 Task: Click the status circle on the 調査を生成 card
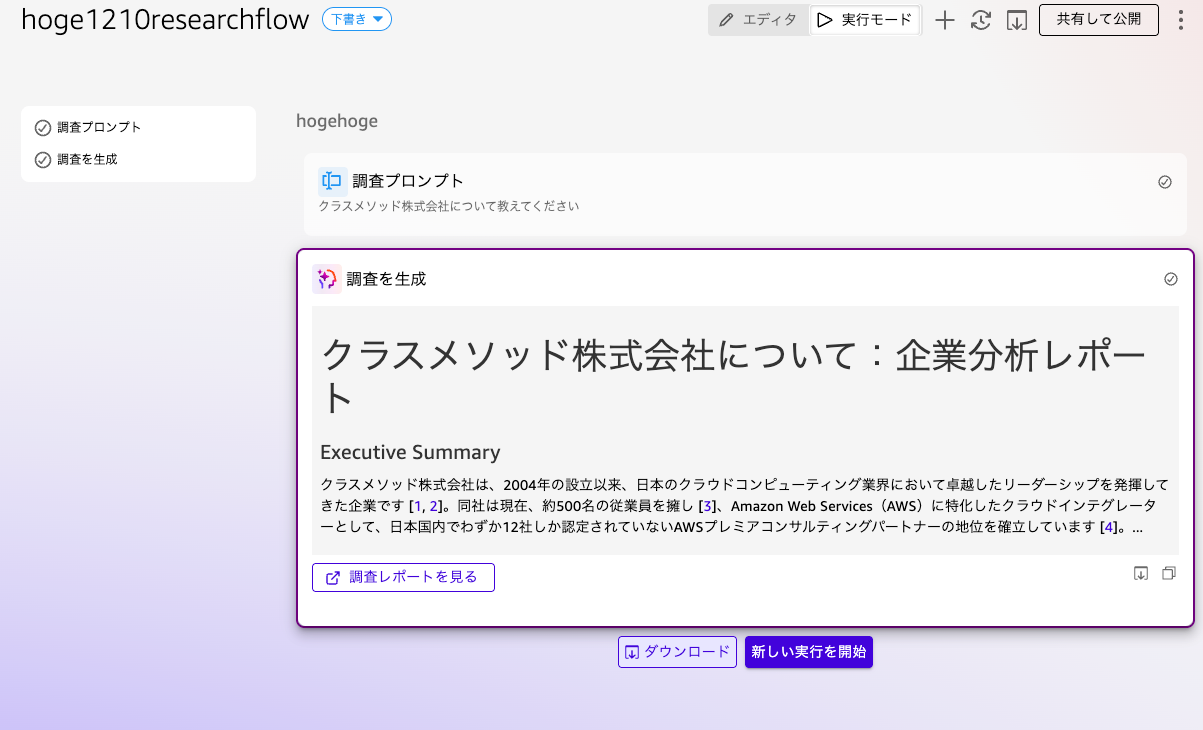(x=1171, y=279)
